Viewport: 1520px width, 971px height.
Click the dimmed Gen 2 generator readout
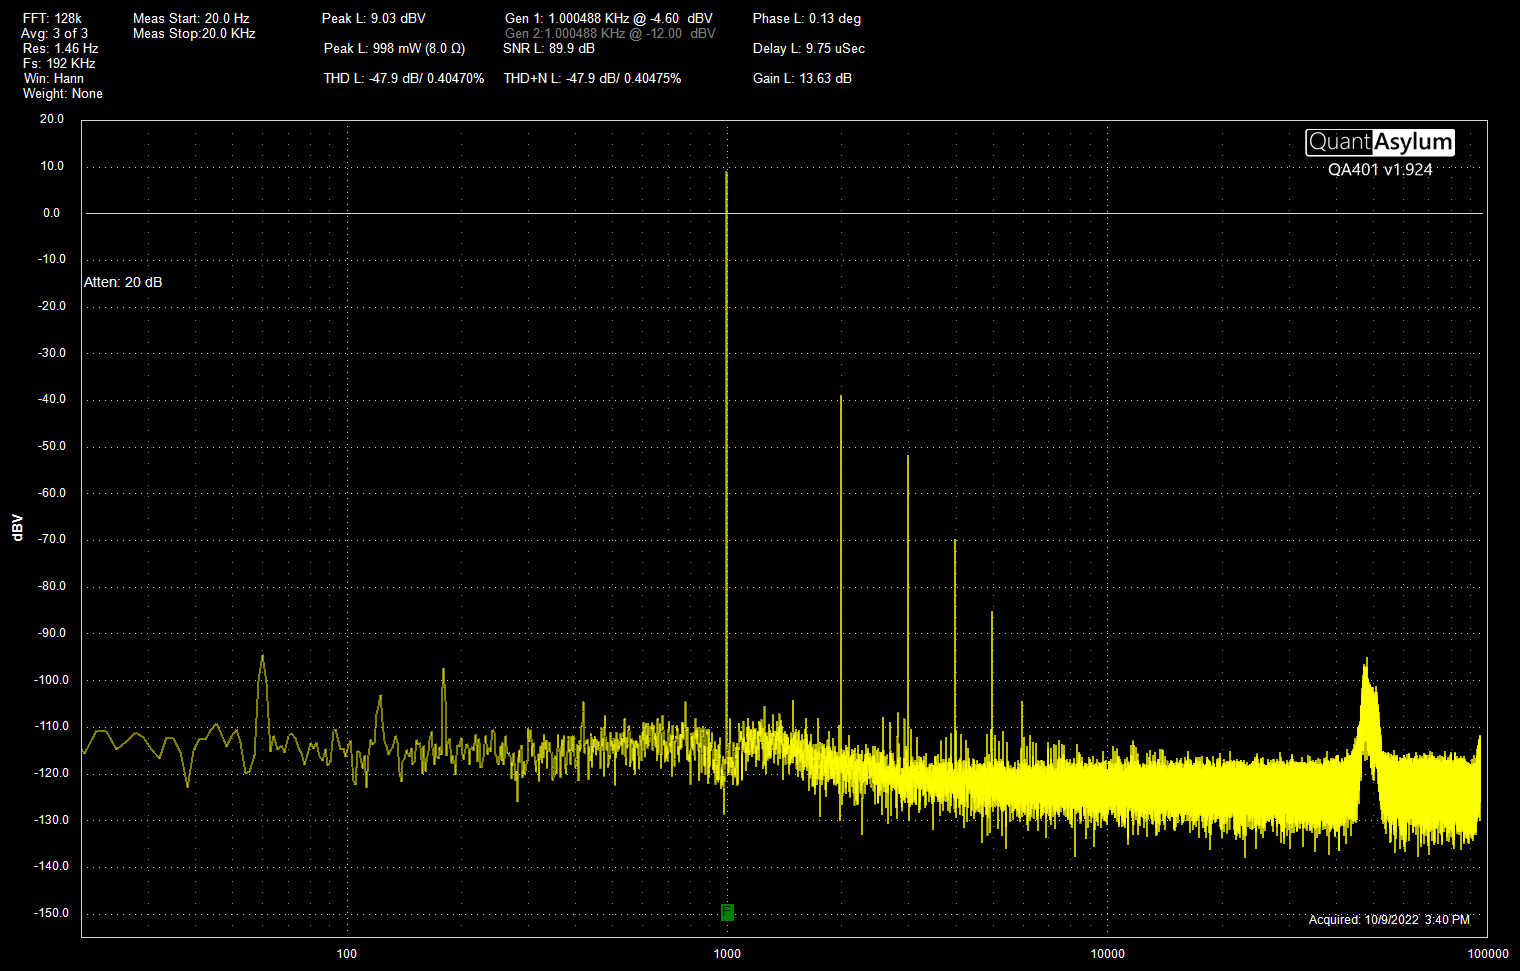pos(610,34)
